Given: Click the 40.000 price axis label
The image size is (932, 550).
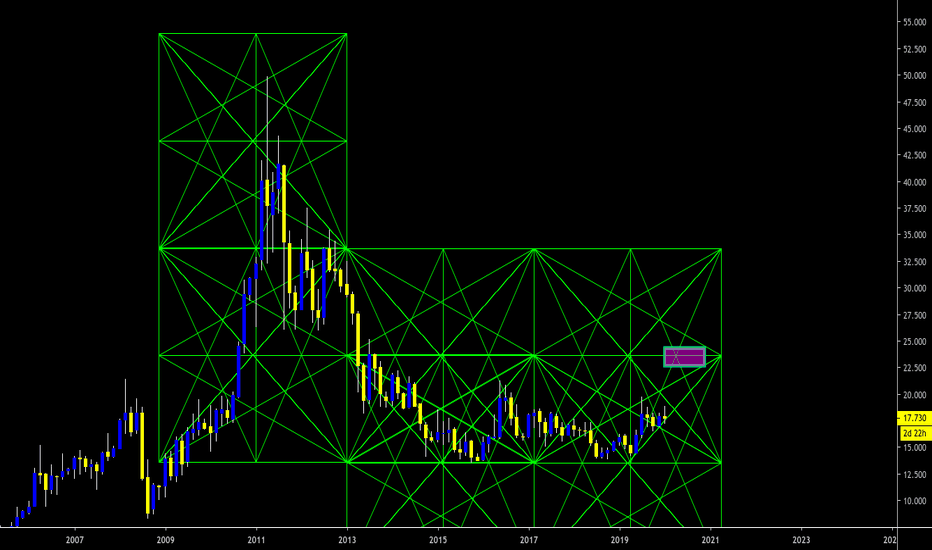Looking at the screenshot, I should (x=915, y=182).
